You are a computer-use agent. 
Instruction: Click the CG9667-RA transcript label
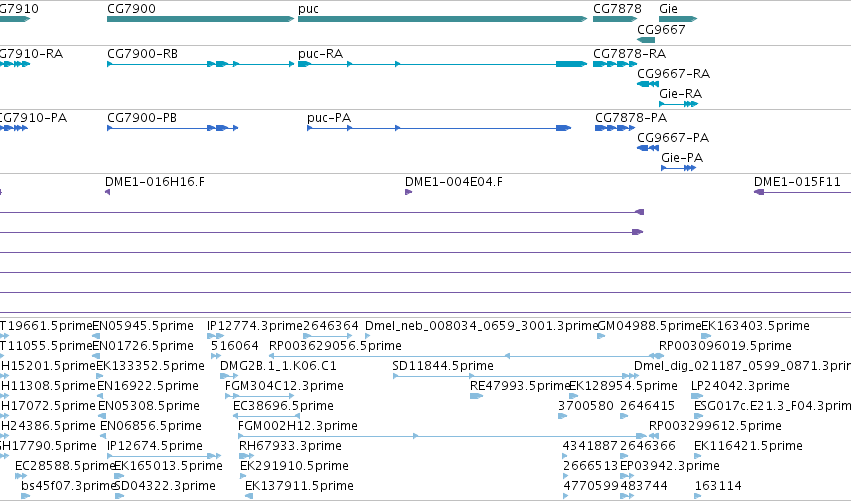coord(674,74)
